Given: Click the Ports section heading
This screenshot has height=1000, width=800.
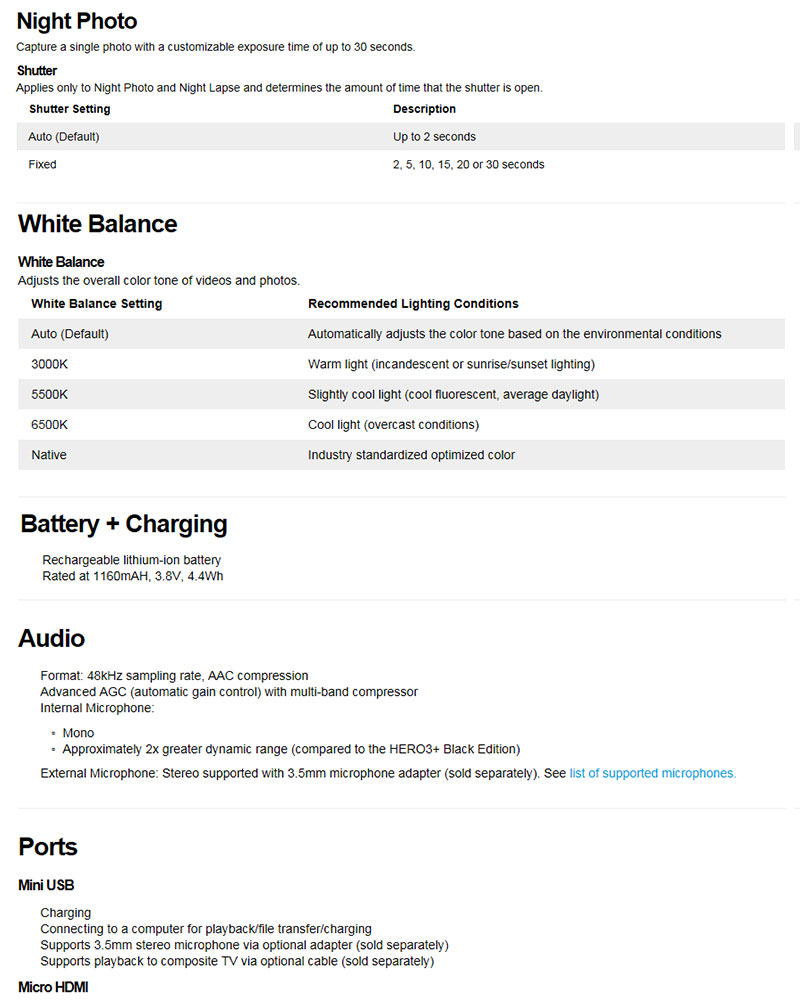Looking at the screenshot, I should point(48,847).
